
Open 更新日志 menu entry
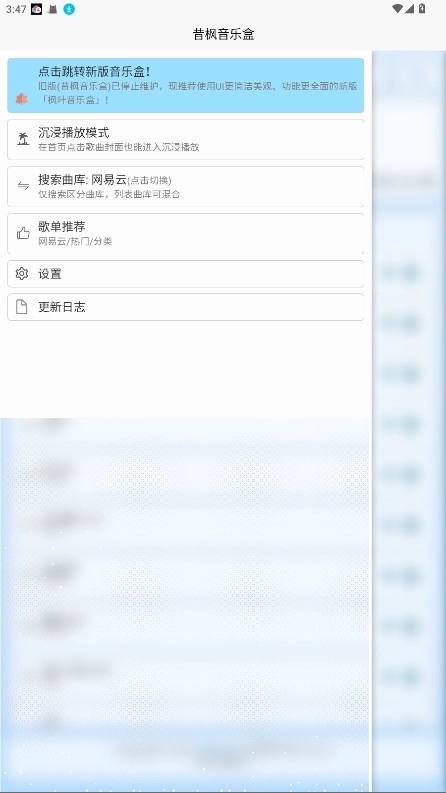186,307
